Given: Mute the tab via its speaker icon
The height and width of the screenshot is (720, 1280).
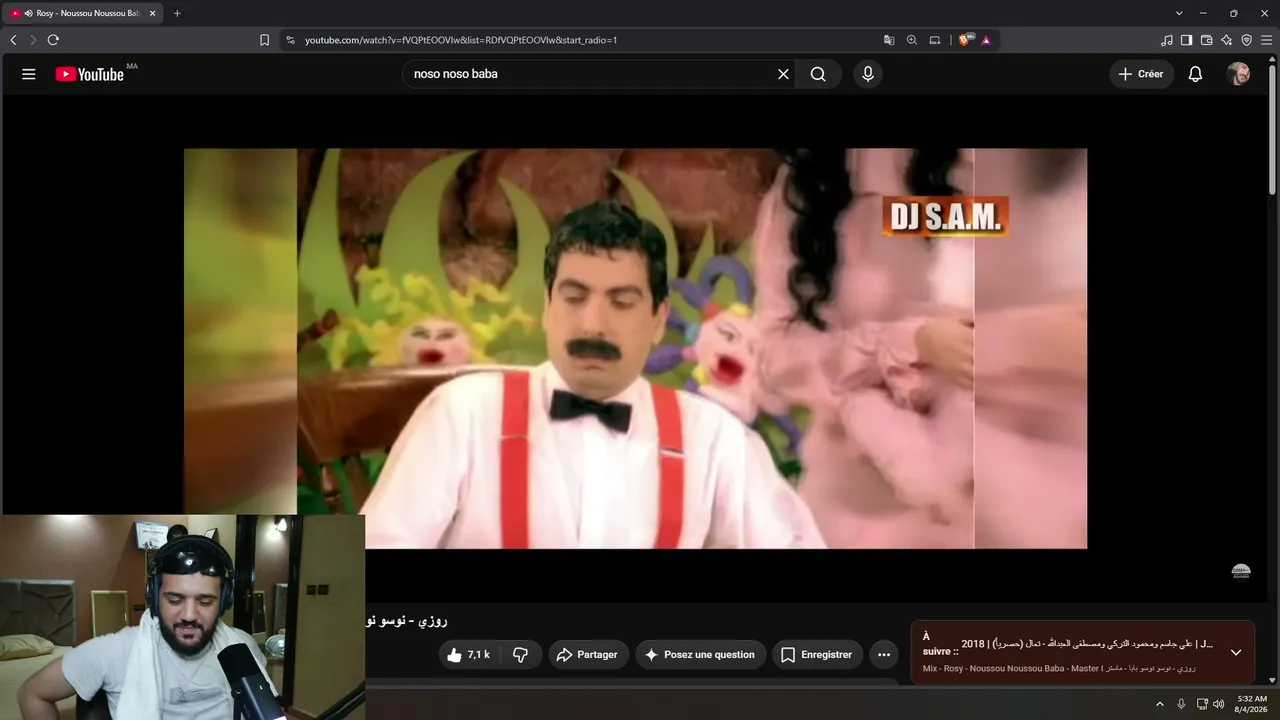Looking at the screenshot, I should (x=28, y=13).
